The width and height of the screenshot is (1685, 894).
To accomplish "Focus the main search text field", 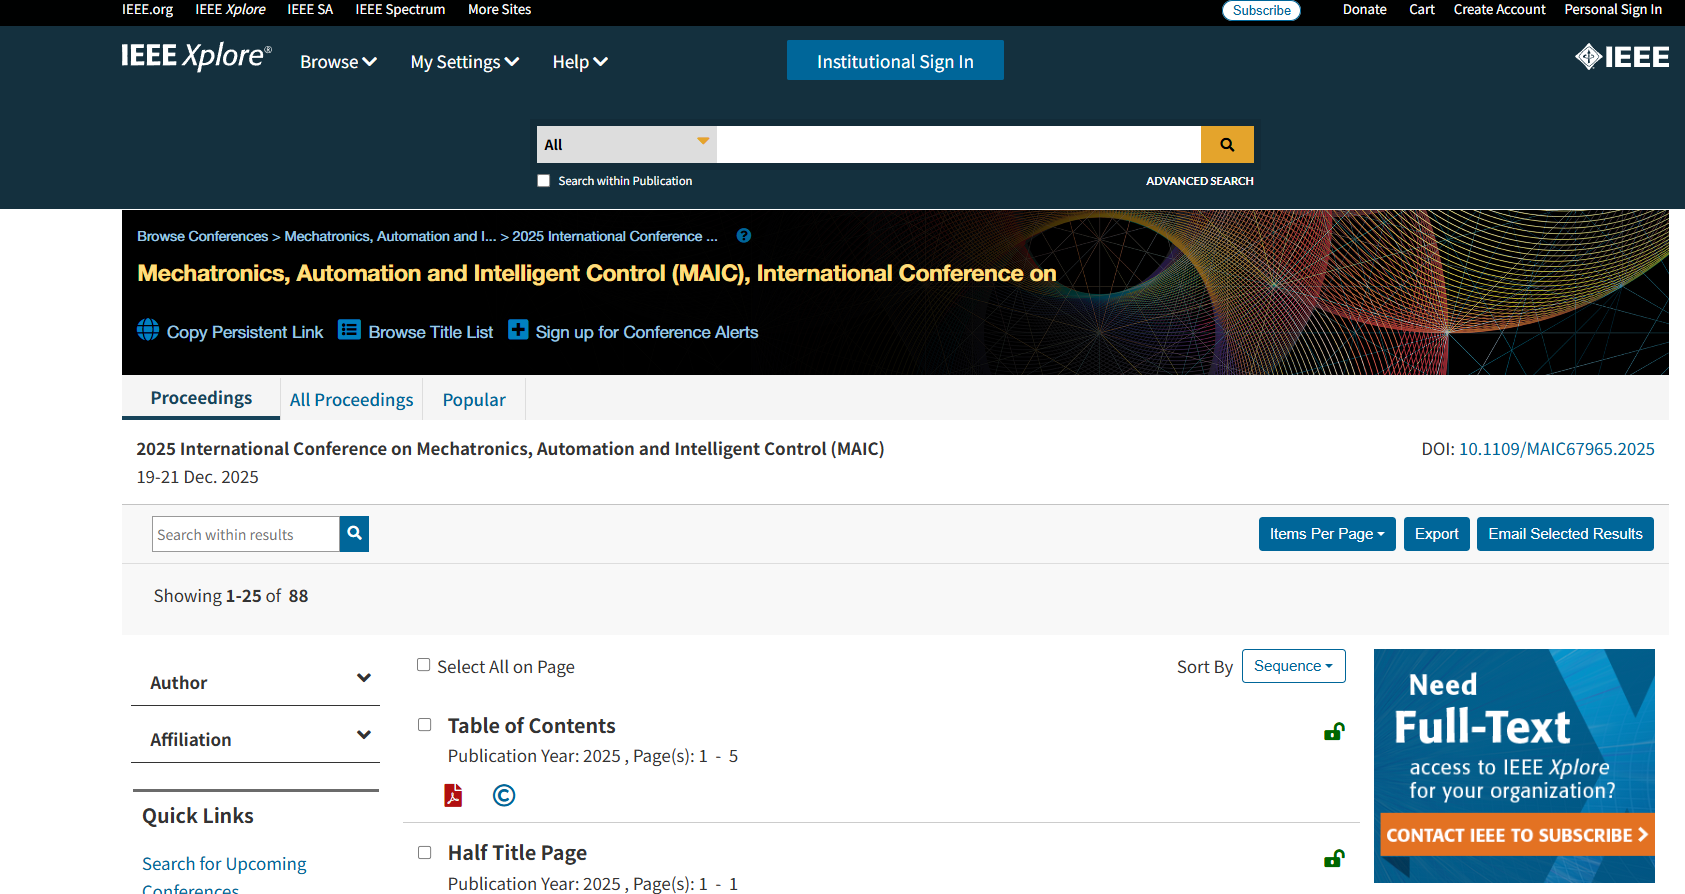I will tap(959, 144).
